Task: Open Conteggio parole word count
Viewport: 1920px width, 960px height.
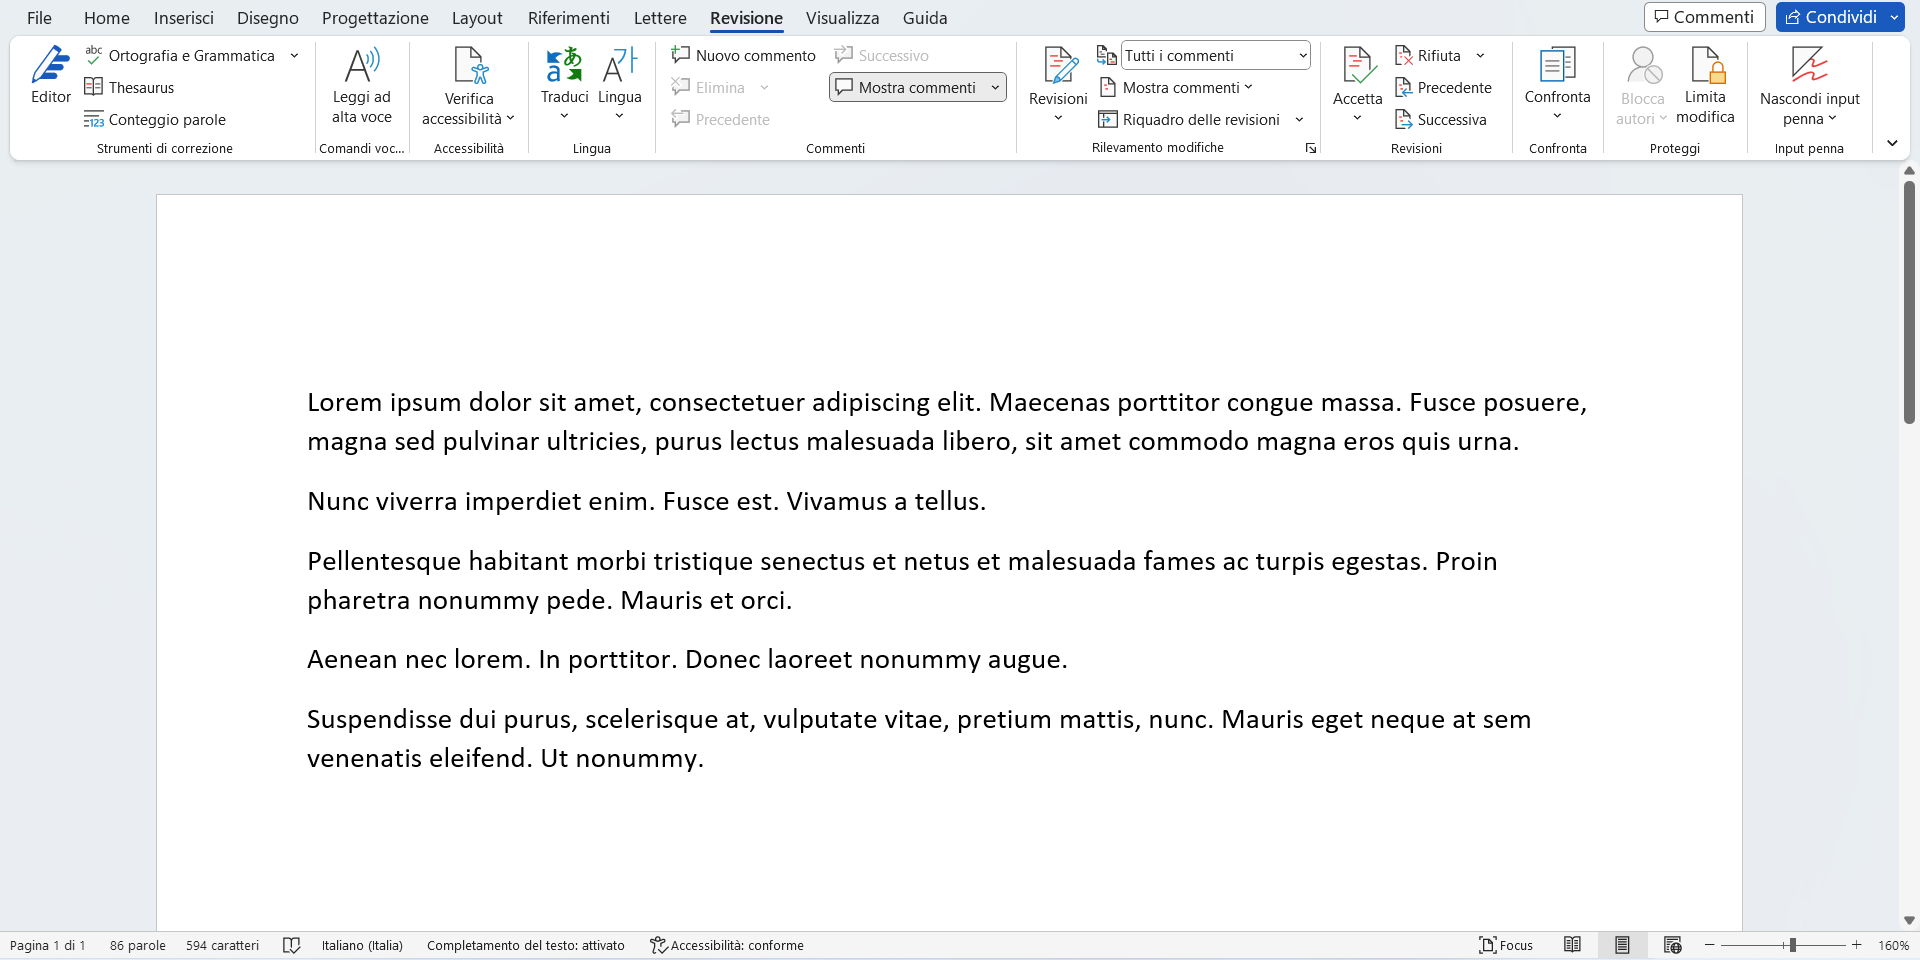Action: point(156,119)
